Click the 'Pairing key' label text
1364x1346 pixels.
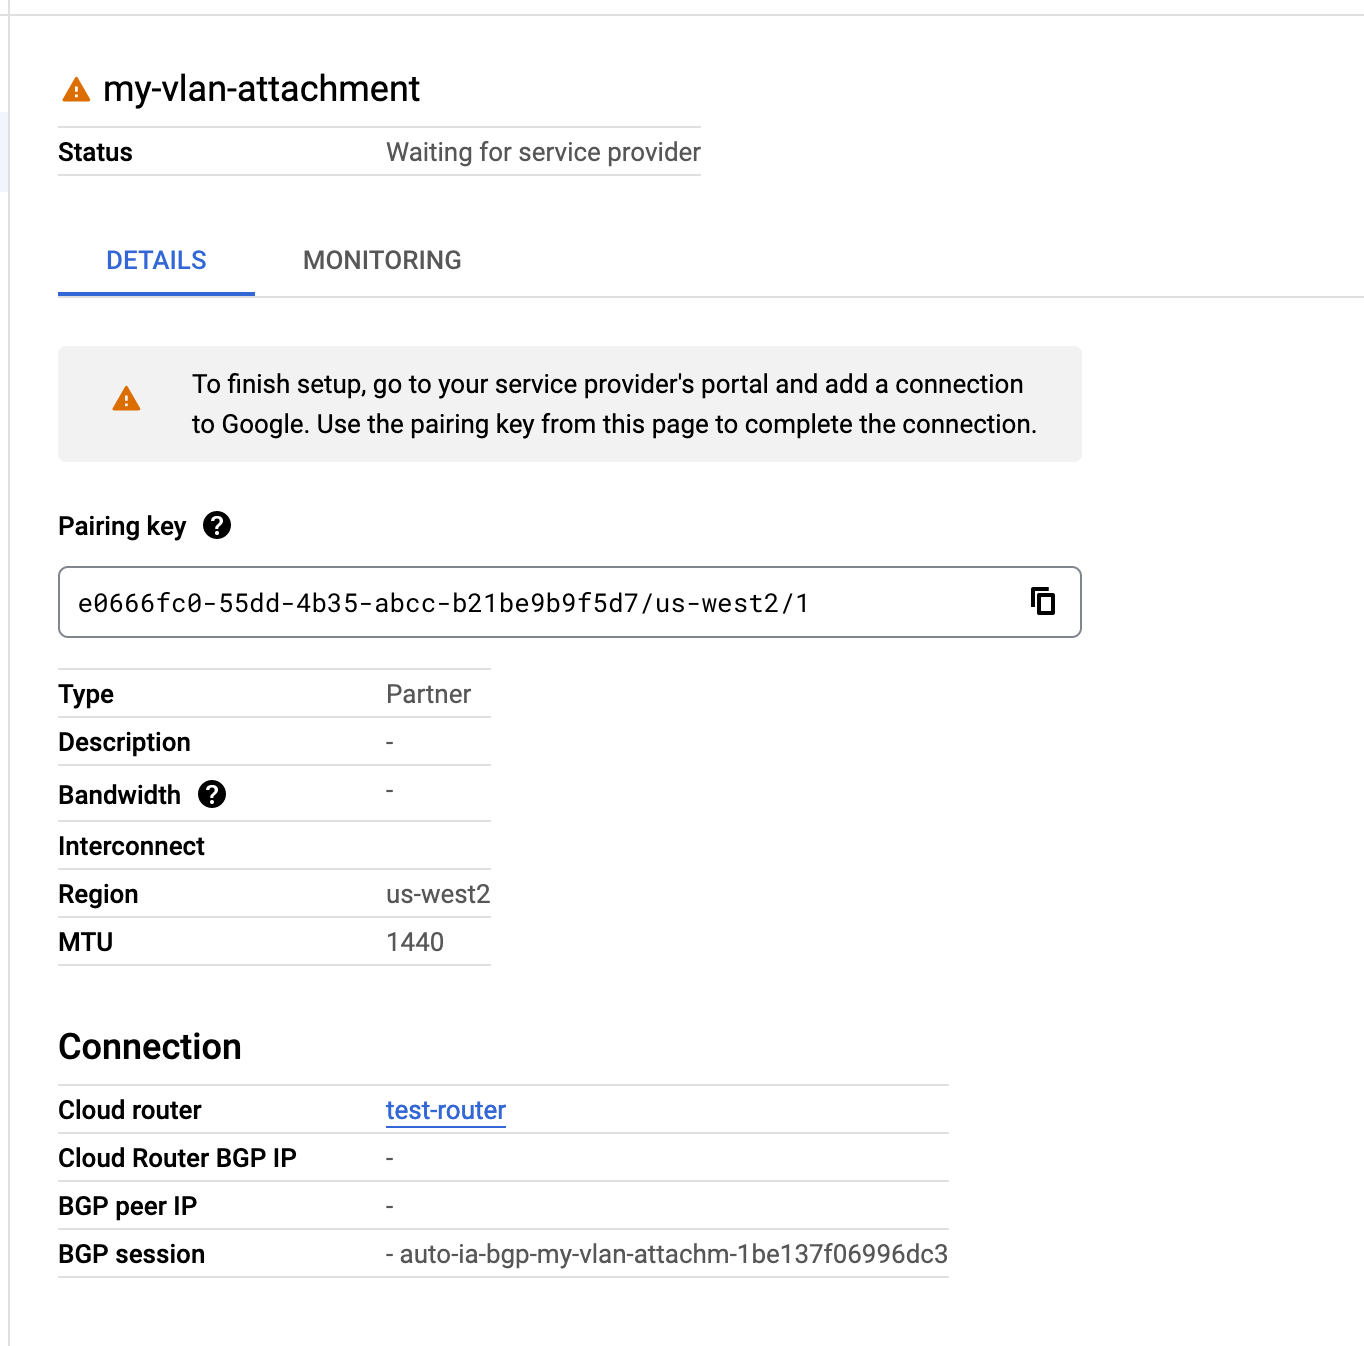coord(122,526)
